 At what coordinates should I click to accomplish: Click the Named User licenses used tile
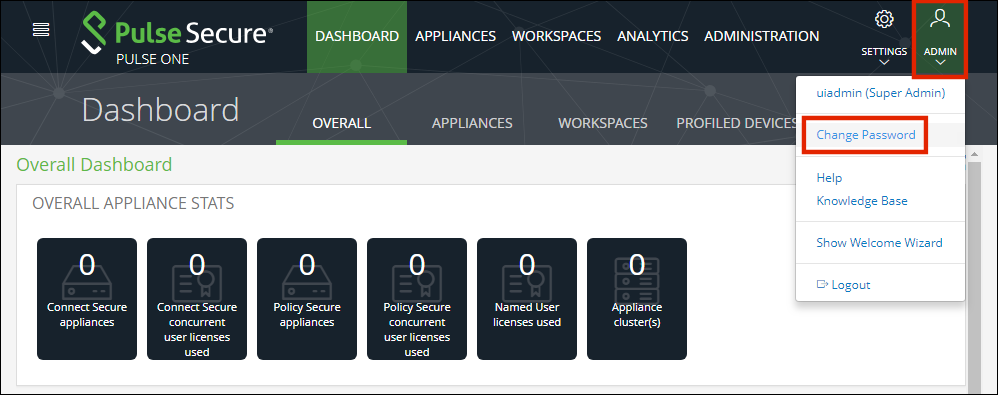pyautogui.click(x=527, y=299)
